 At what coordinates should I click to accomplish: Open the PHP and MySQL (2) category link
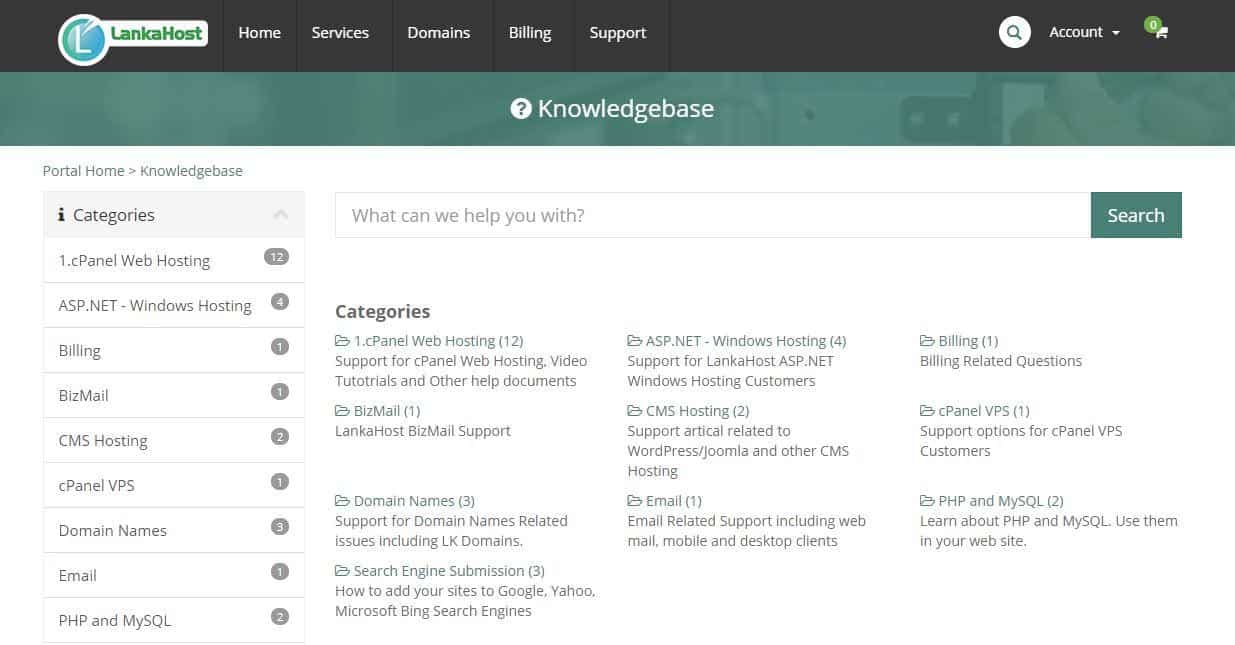click(1001, 501)
